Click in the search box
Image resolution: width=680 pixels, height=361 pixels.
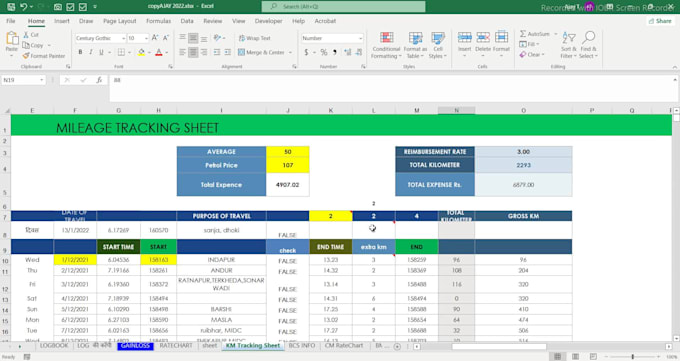[x=343, y=7]
